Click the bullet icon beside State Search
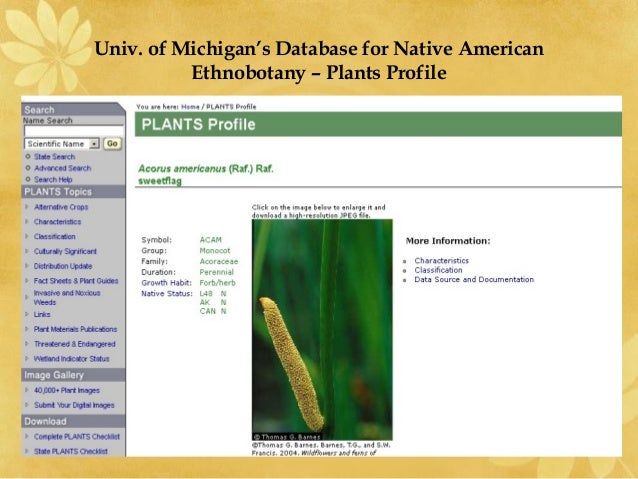Screen dimensions: 638x479 28,156
